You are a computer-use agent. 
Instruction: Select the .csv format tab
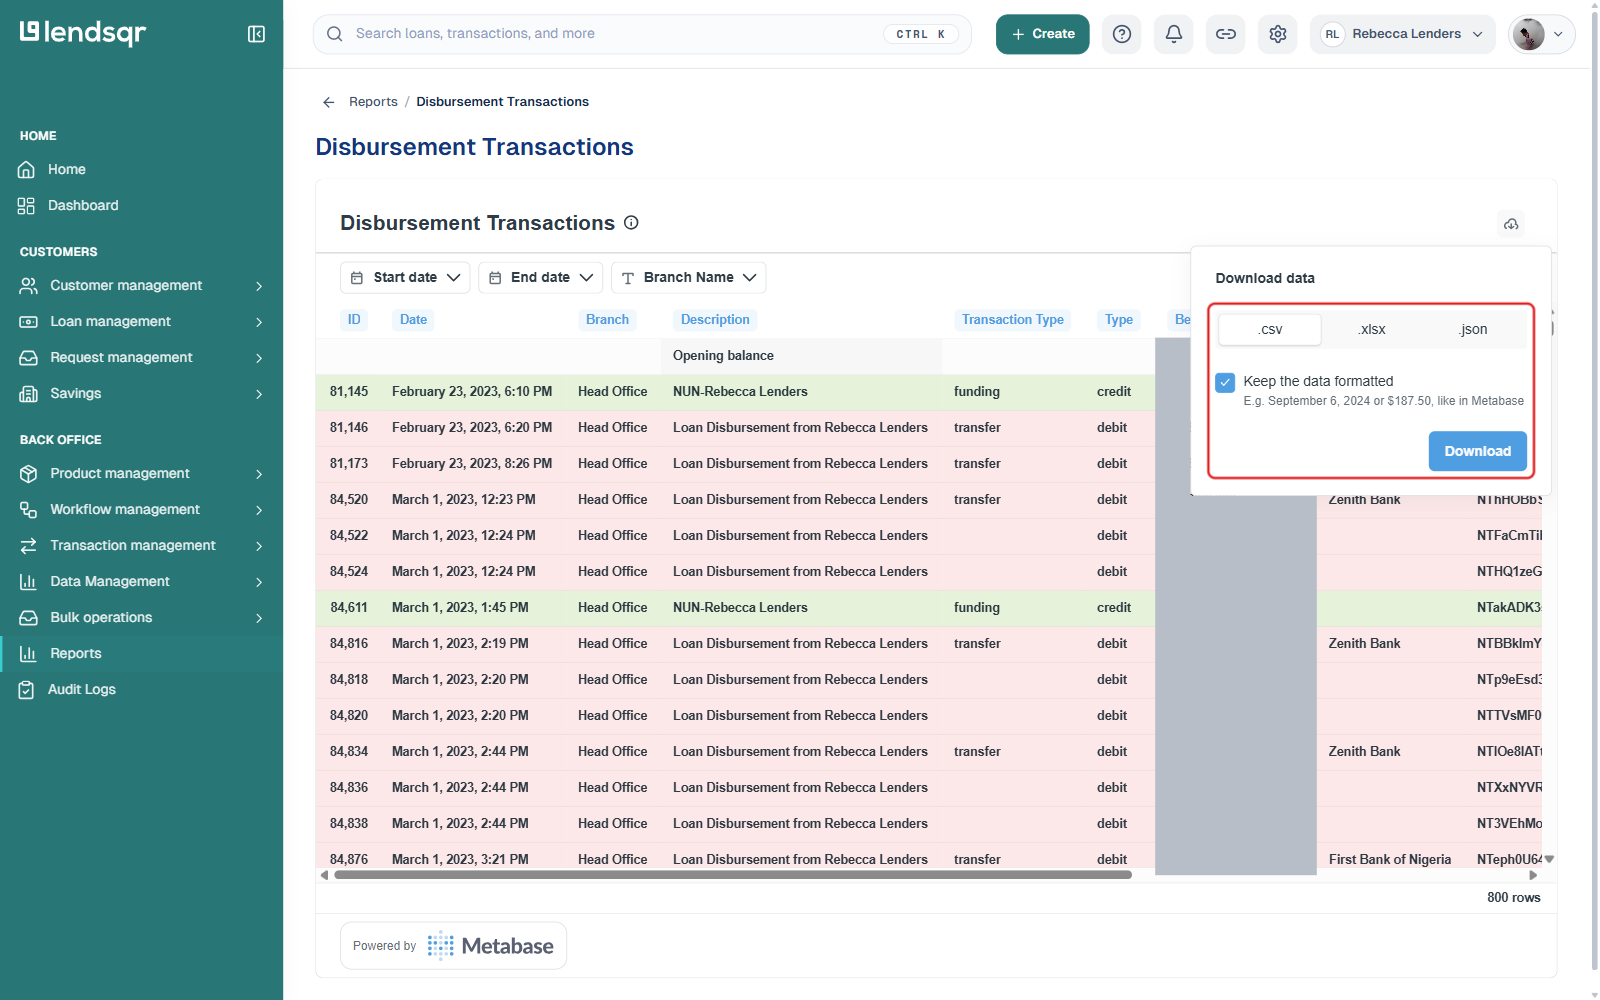1270,329
